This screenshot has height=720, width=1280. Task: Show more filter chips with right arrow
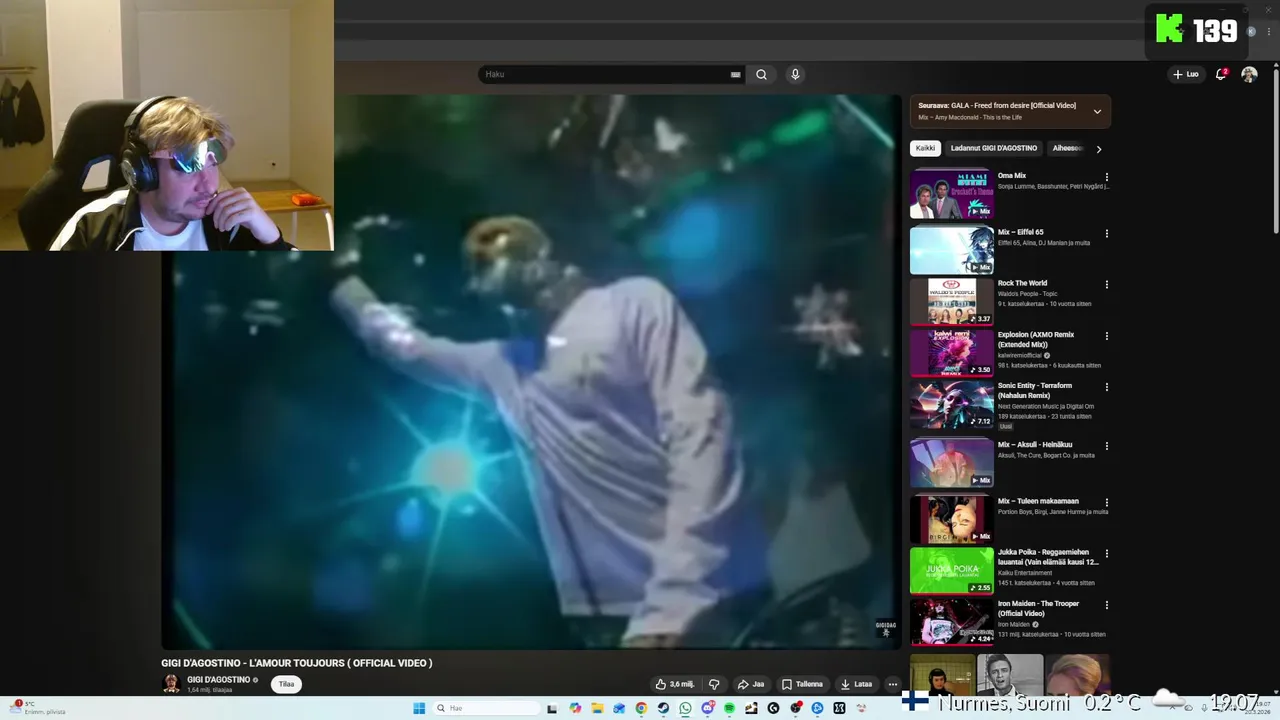click(x=1098, y=149)
